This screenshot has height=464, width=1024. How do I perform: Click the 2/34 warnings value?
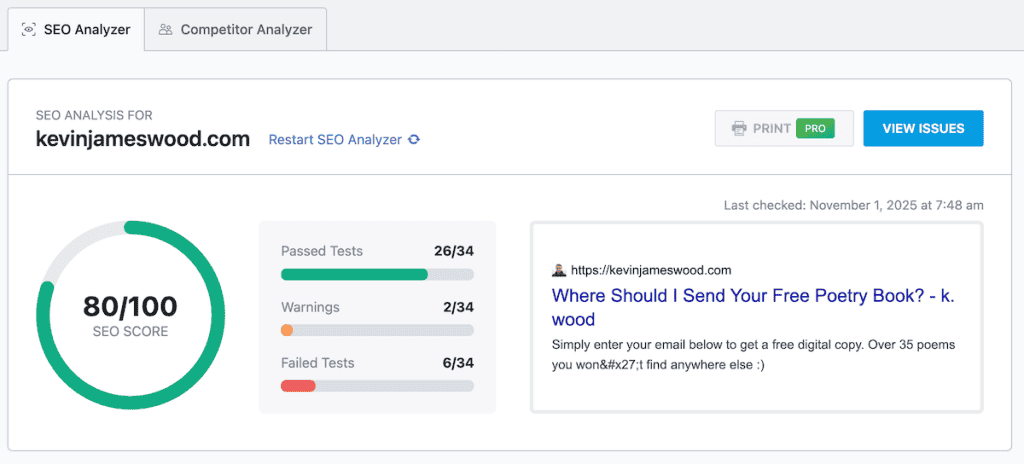point(458,307)
